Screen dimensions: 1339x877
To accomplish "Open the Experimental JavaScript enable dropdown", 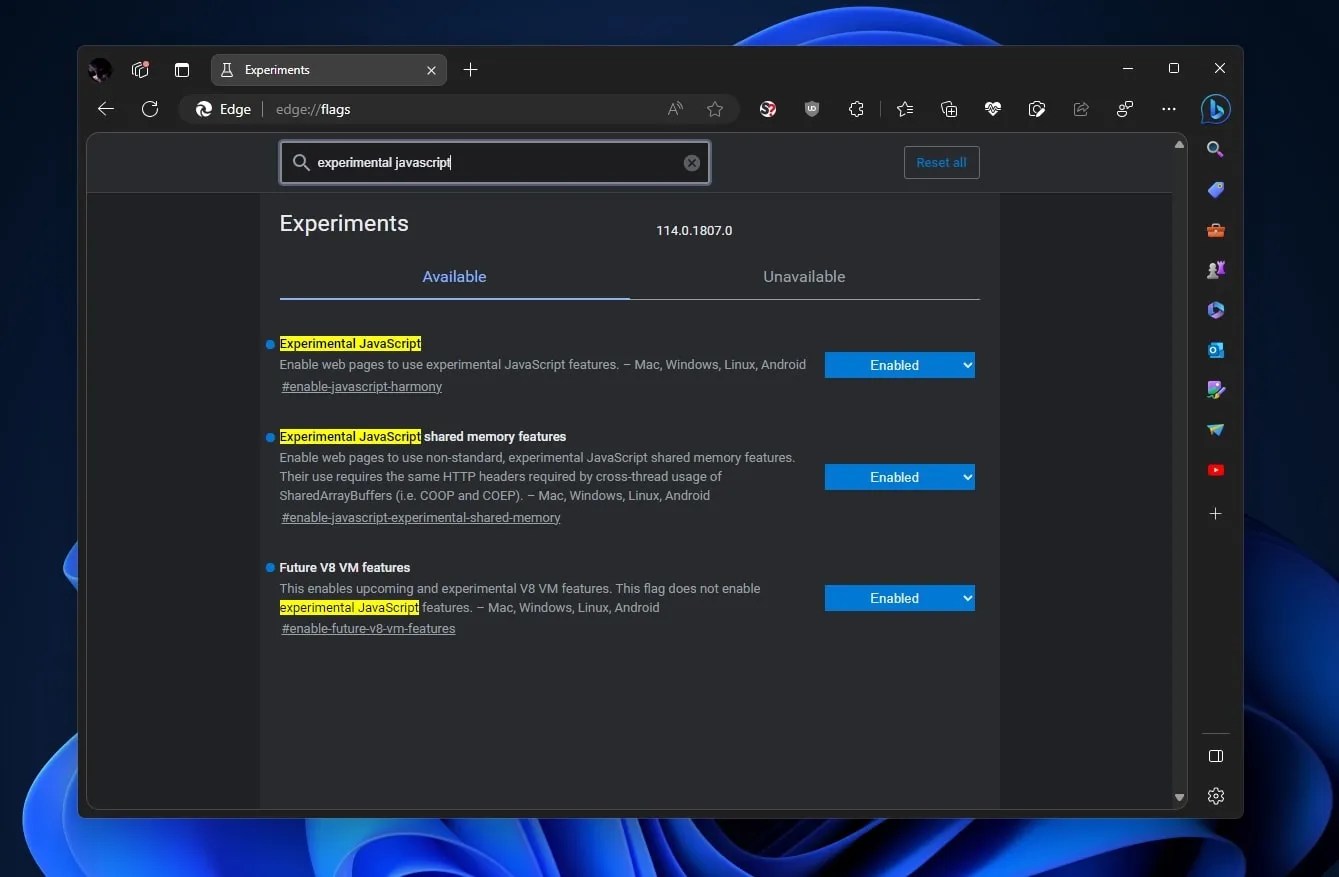I will tap(899, 365).
